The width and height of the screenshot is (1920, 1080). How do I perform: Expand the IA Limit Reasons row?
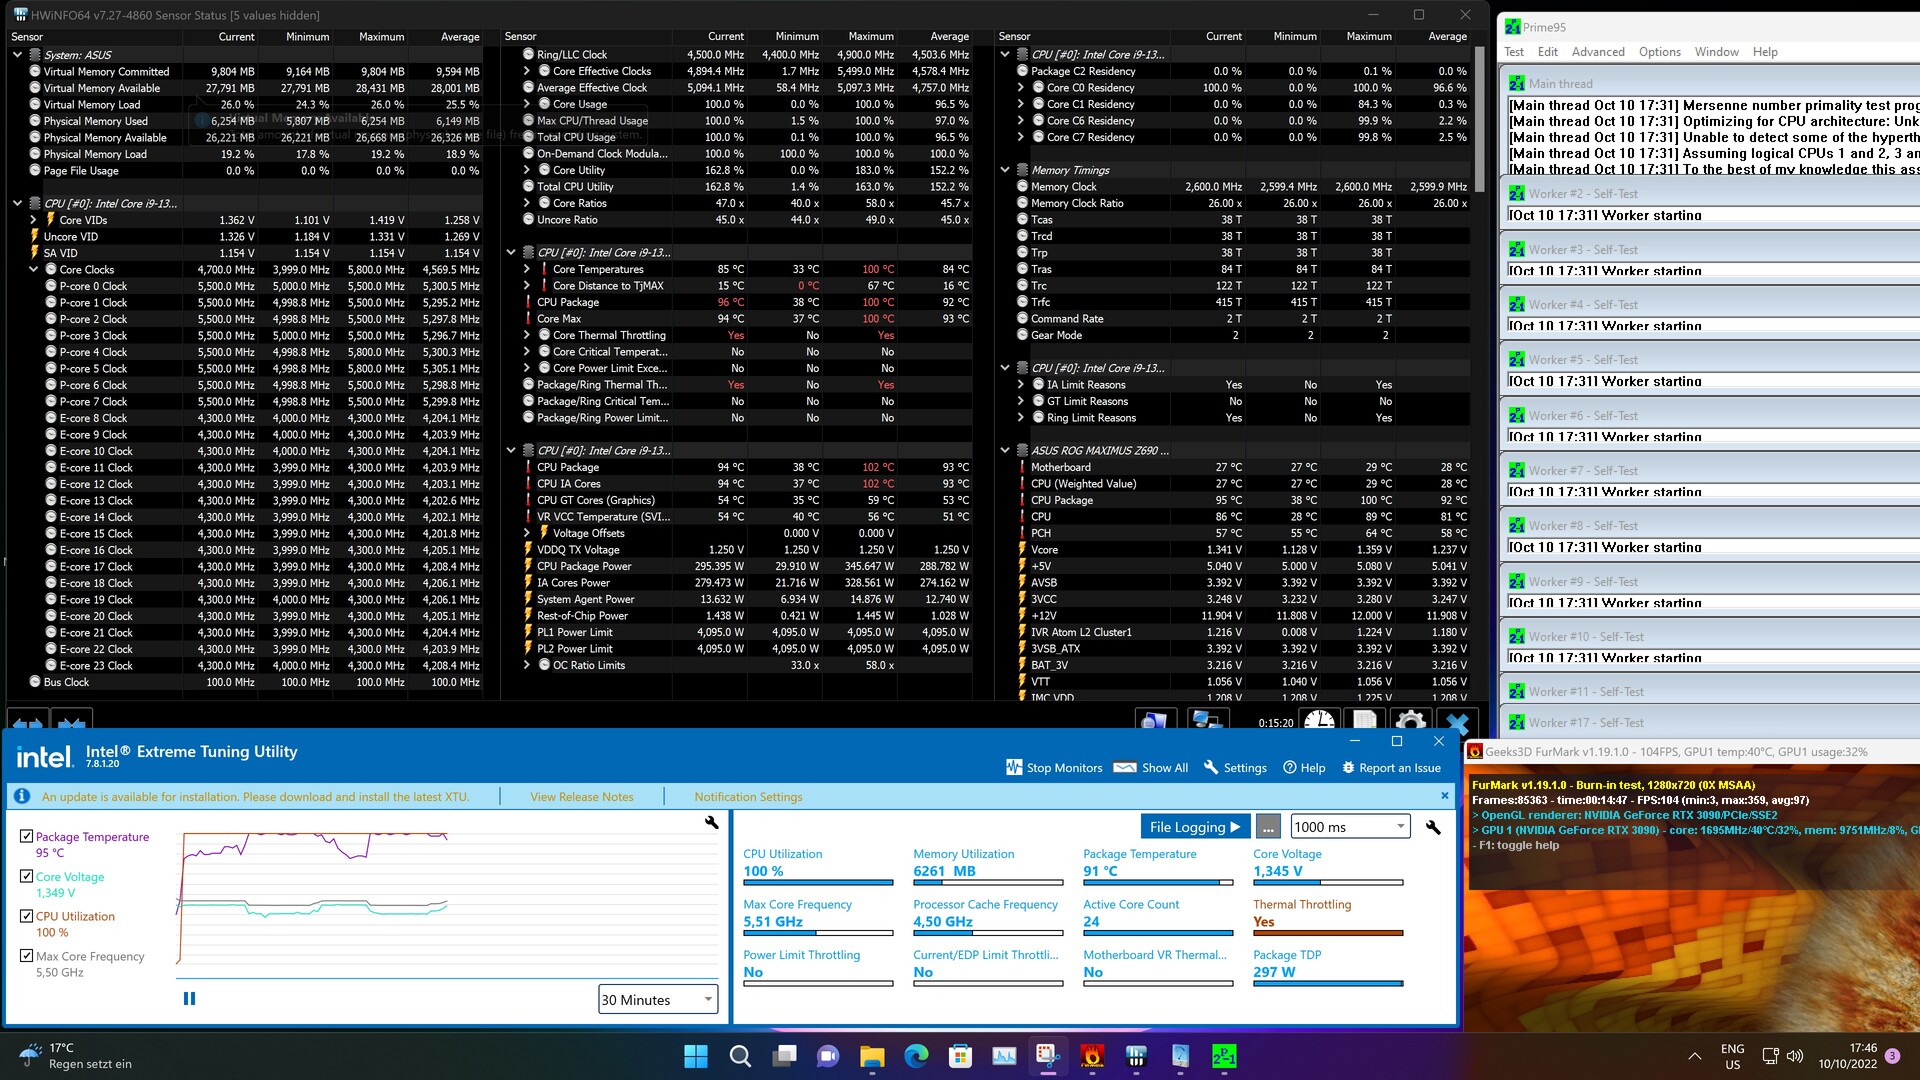[x=1021, y=385]
